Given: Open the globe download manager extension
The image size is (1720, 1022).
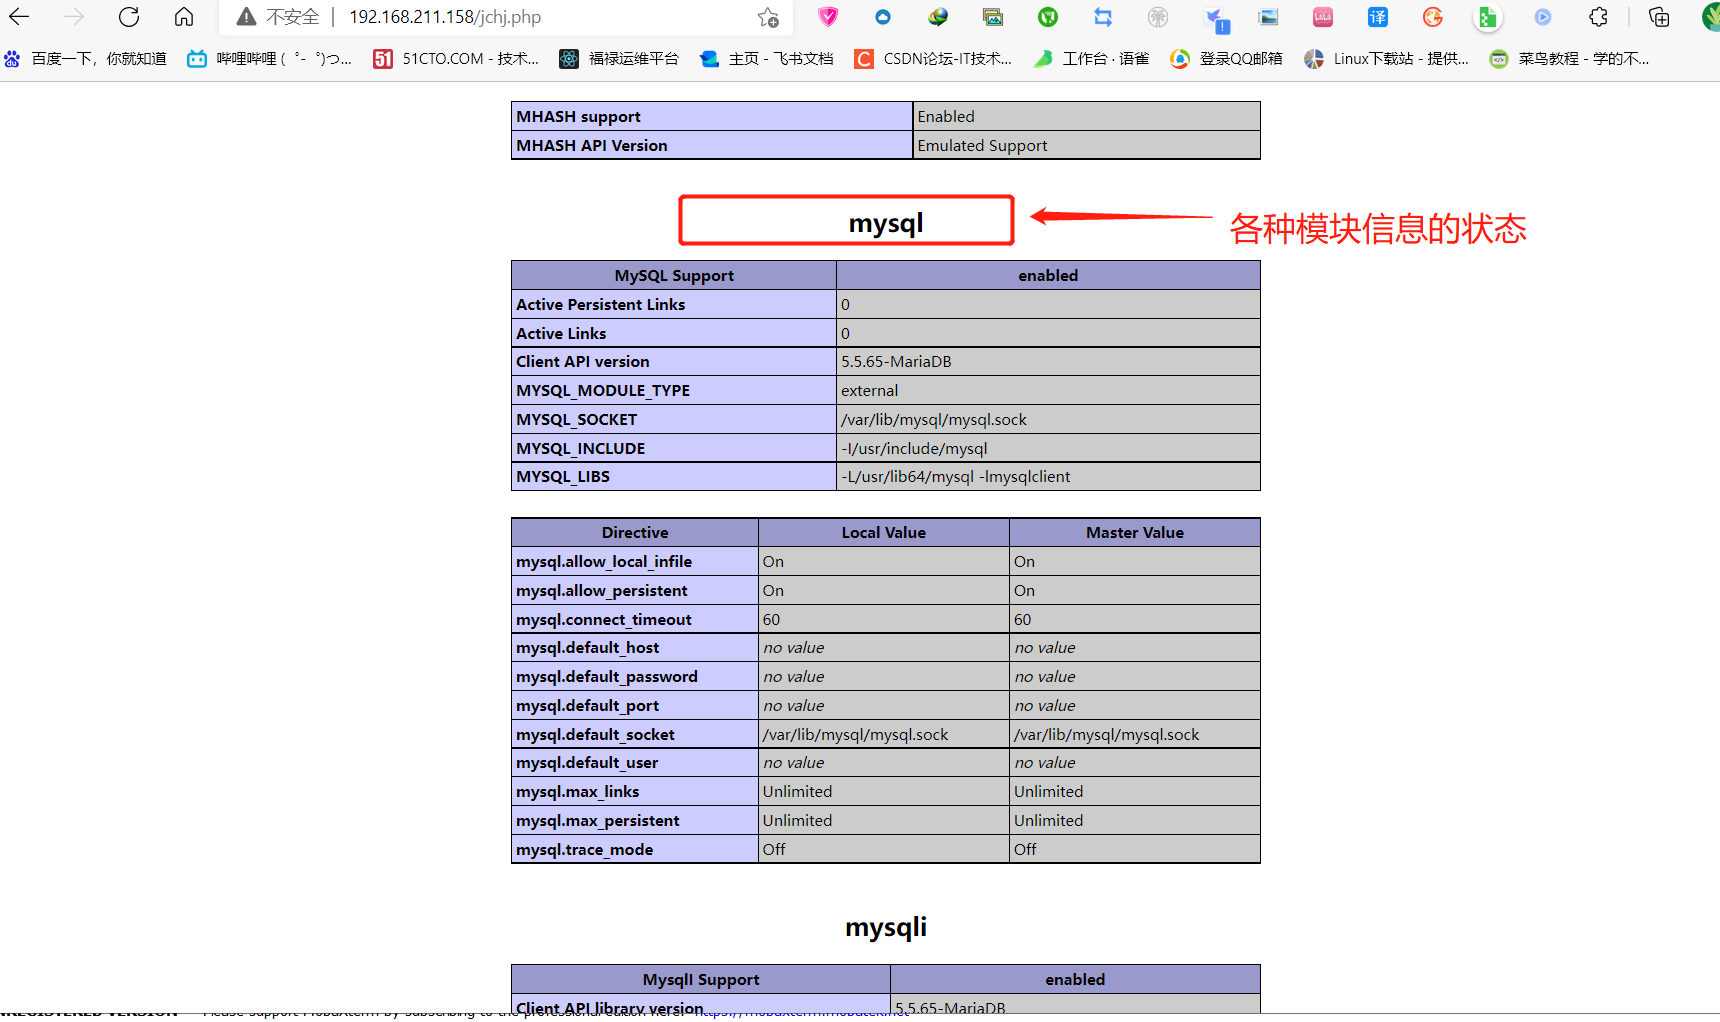Looking at the screenshot, I should [x=938, y=17].
